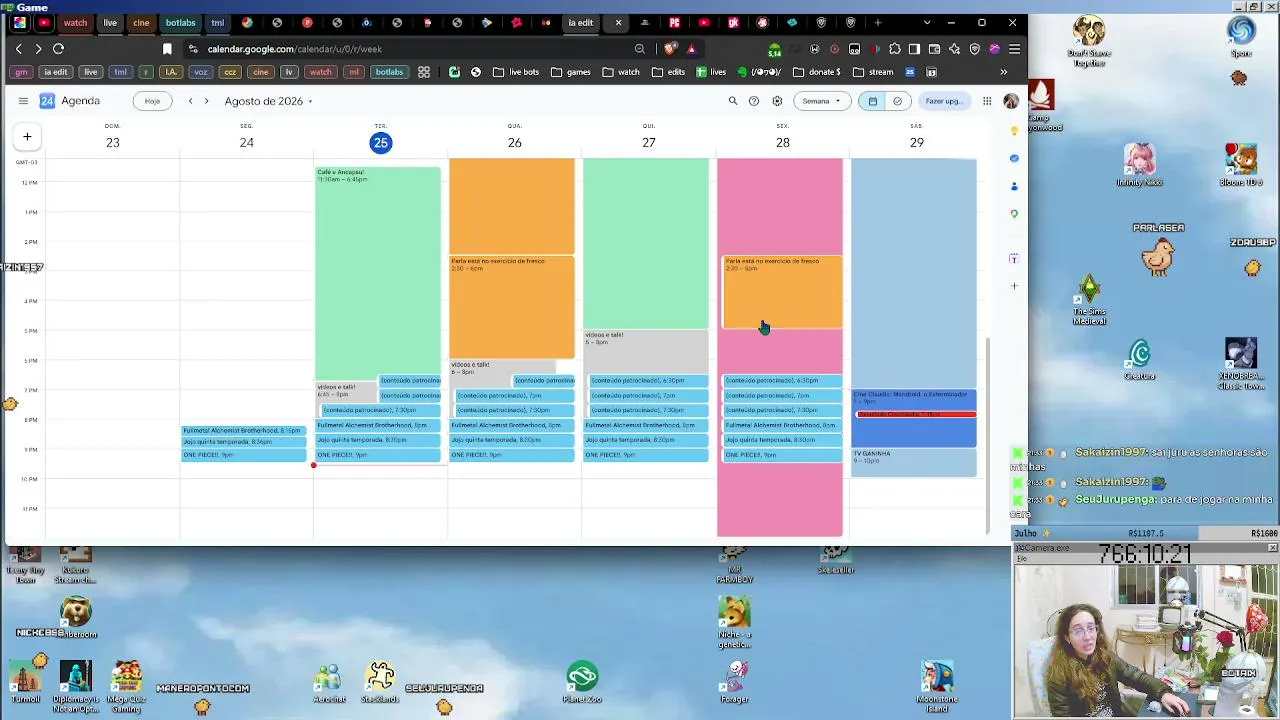Open a new browser tab
1280x720 pixels.
click(x=877, y=22)
